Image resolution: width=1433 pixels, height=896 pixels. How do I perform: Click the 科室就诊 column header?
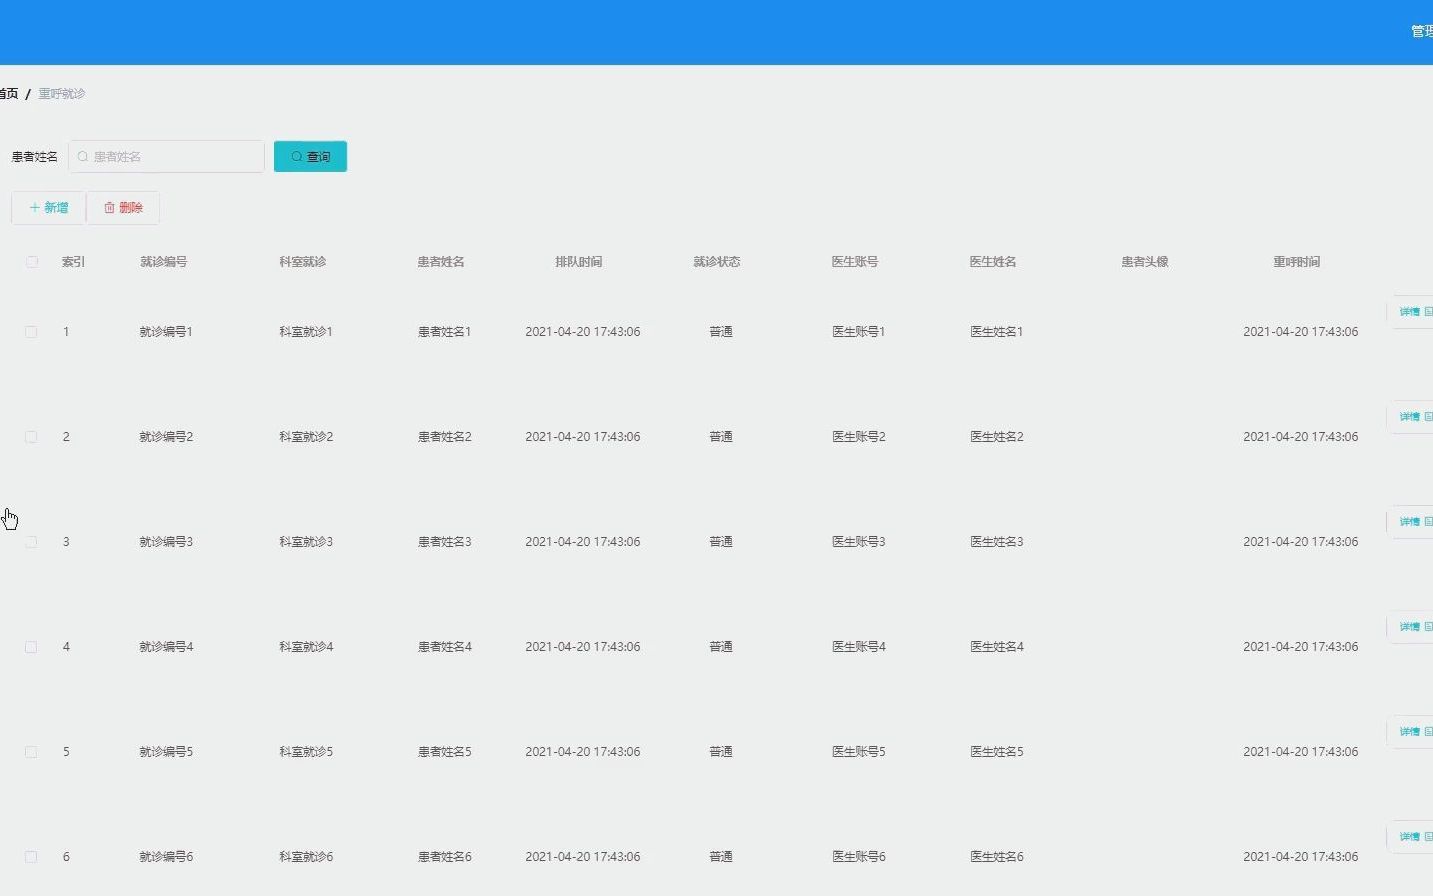(x=303, y=262)
